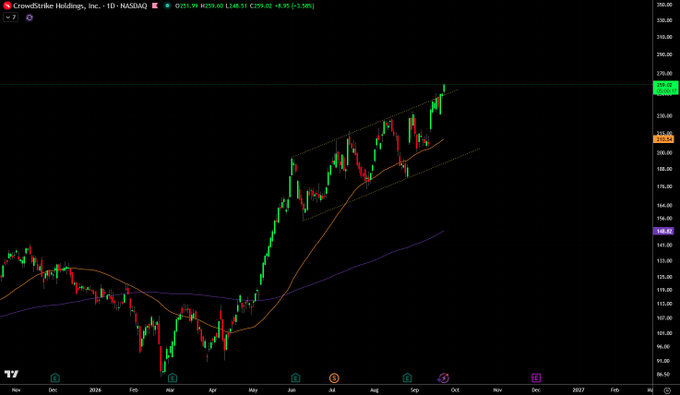The image size is (680, 395).
Task: Click the pink flag icon beside NASDAQ
Action: [x=155, y=6]
